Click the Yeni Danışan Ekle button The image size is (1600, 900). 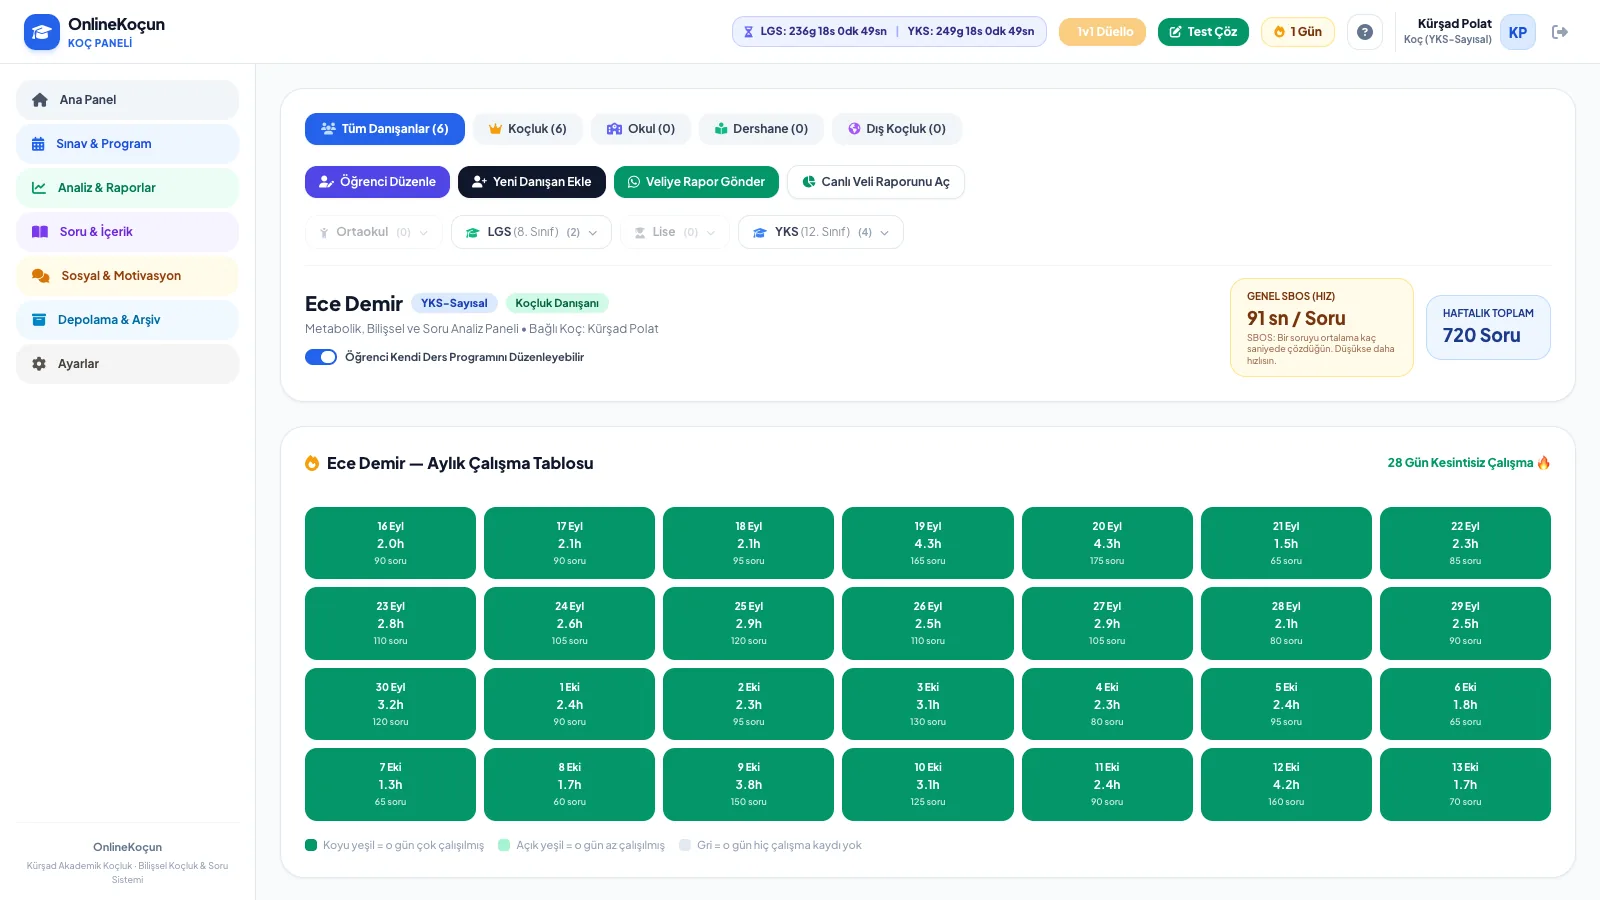point(532,182)
